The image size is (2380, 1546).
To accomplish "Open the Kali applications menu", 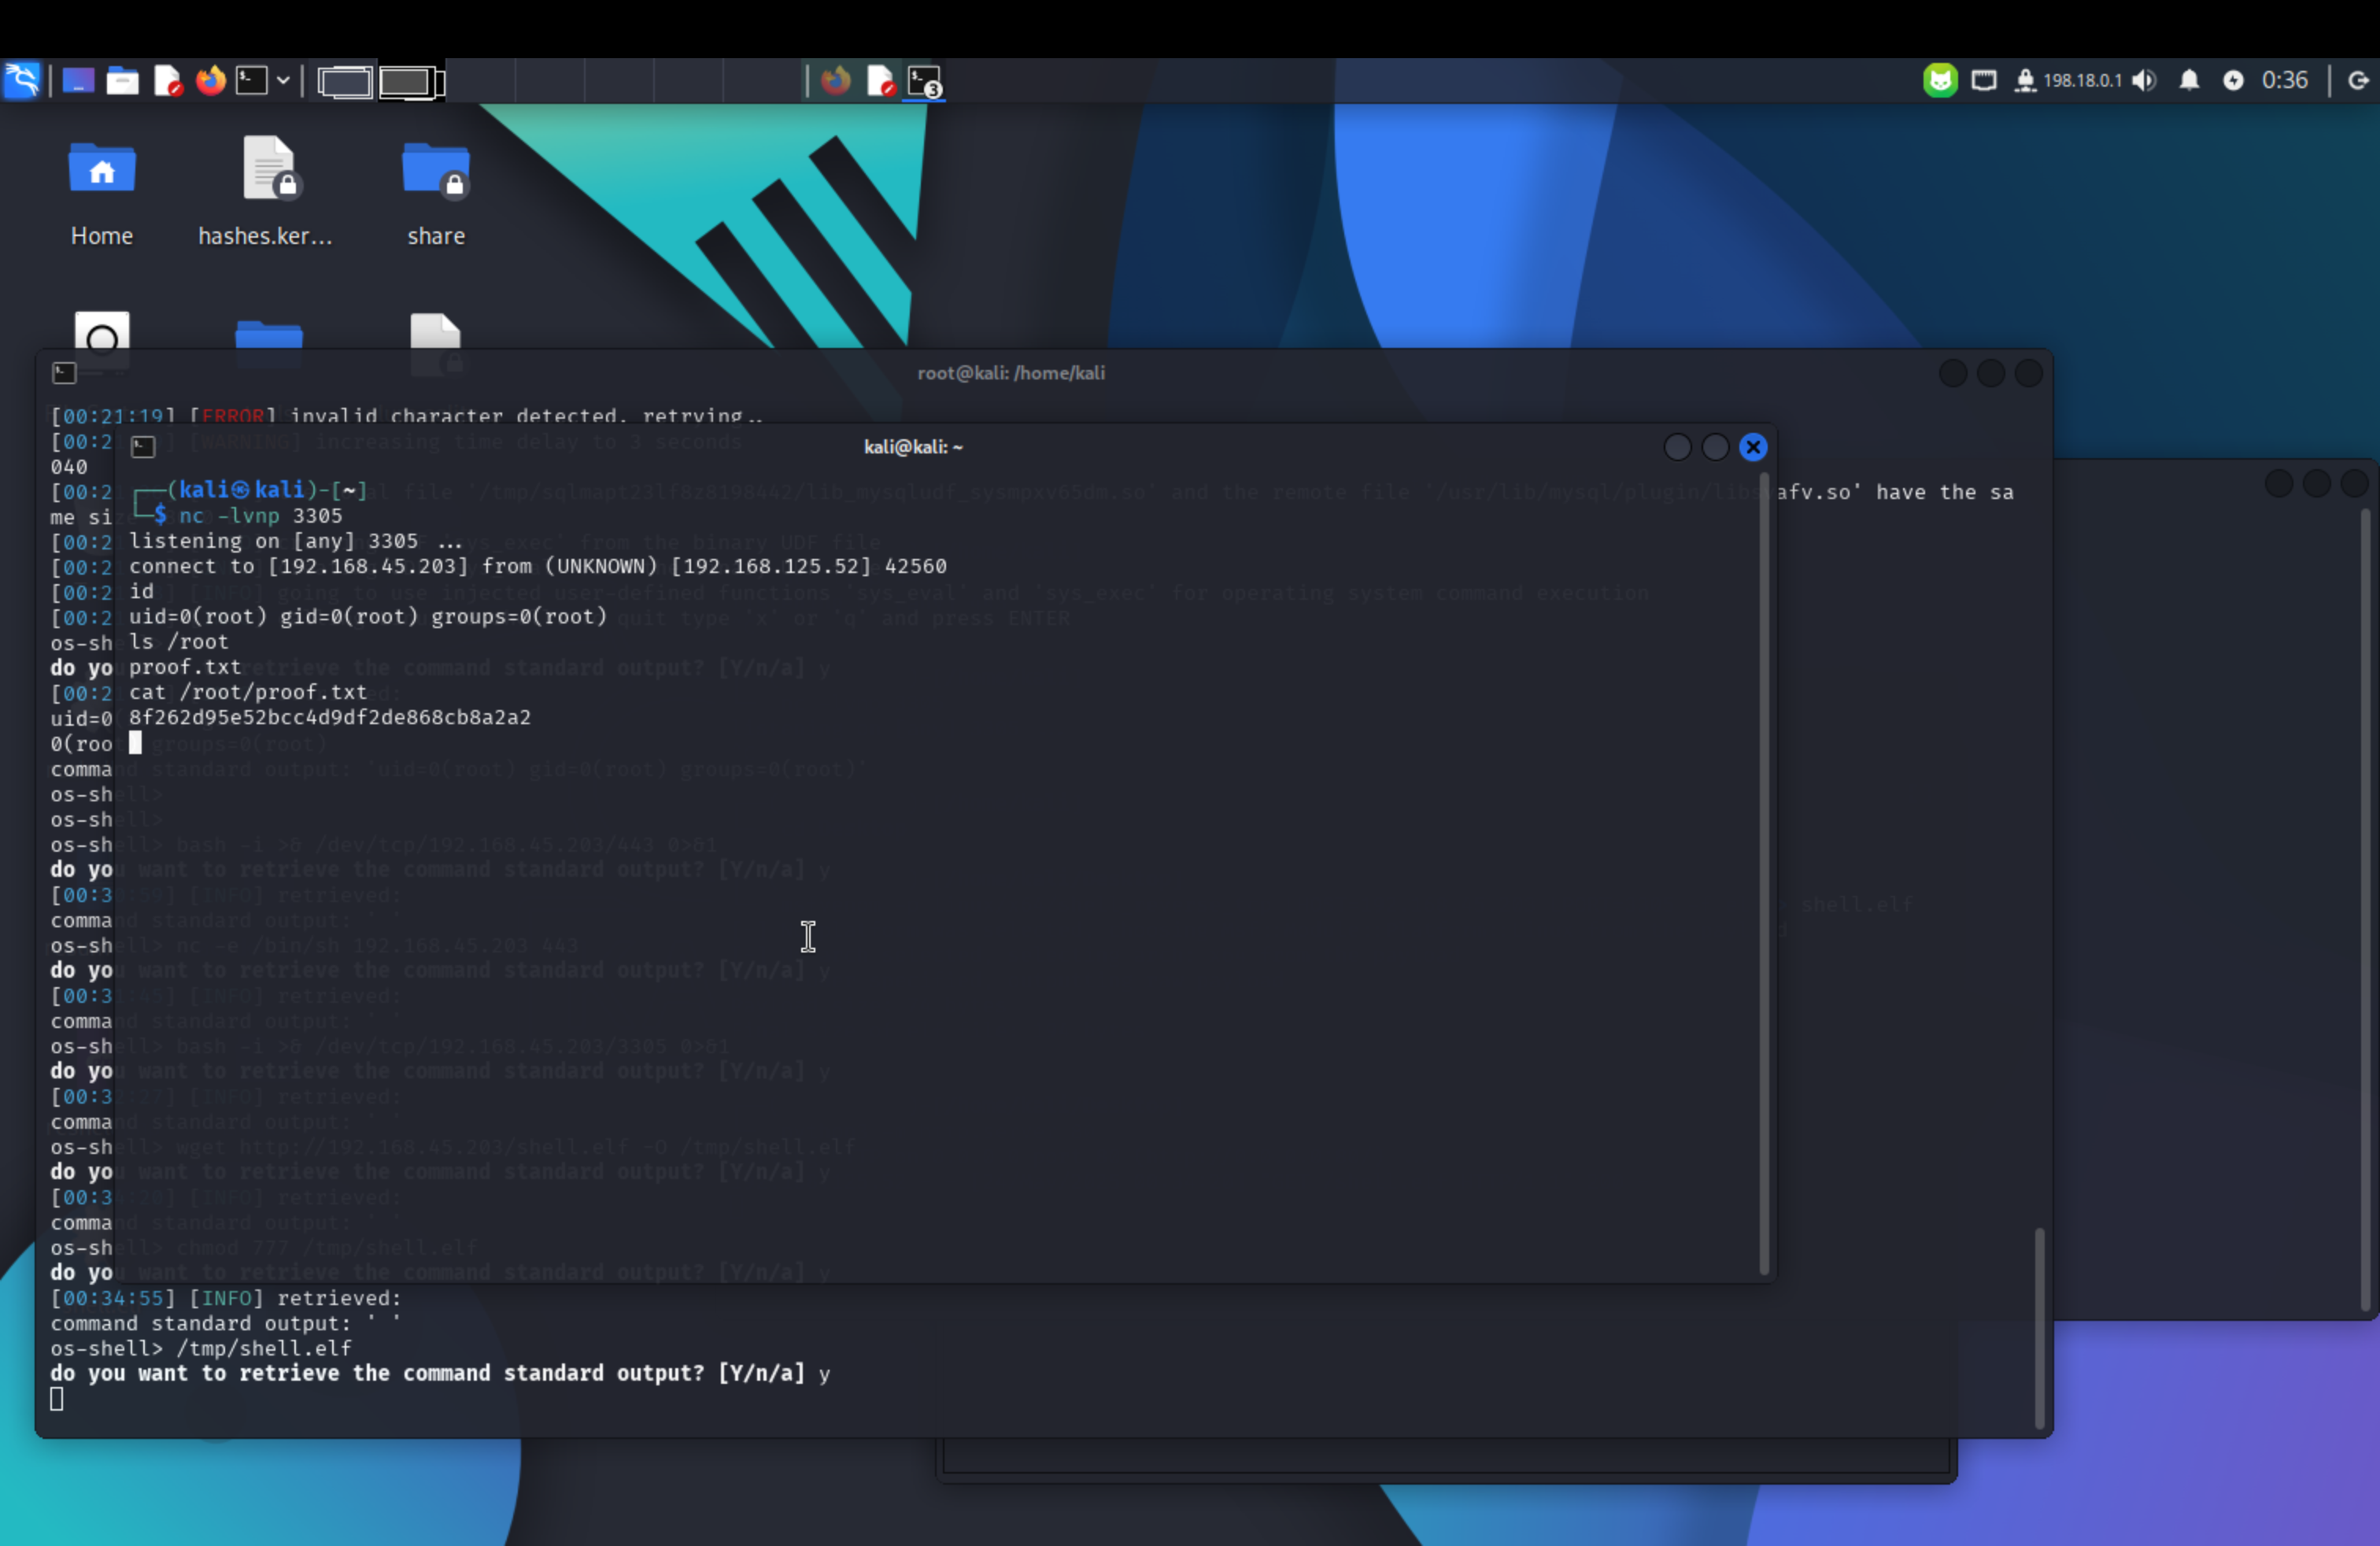I will [22, 80].
